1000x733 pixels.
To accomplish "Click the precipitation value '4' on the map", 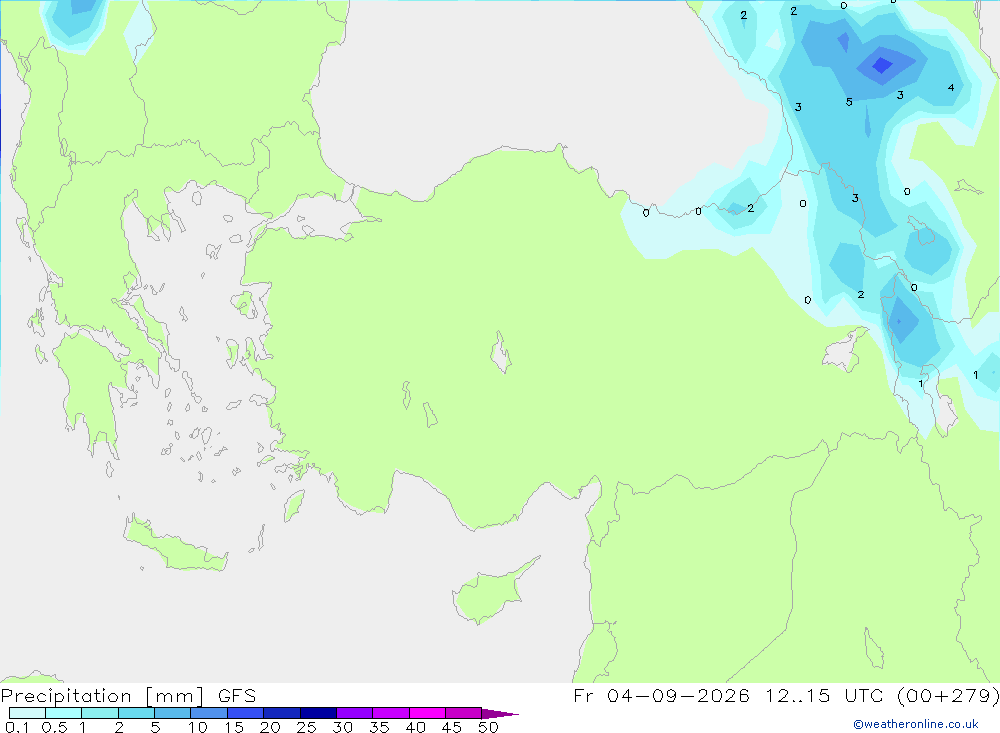I will 951,87.
